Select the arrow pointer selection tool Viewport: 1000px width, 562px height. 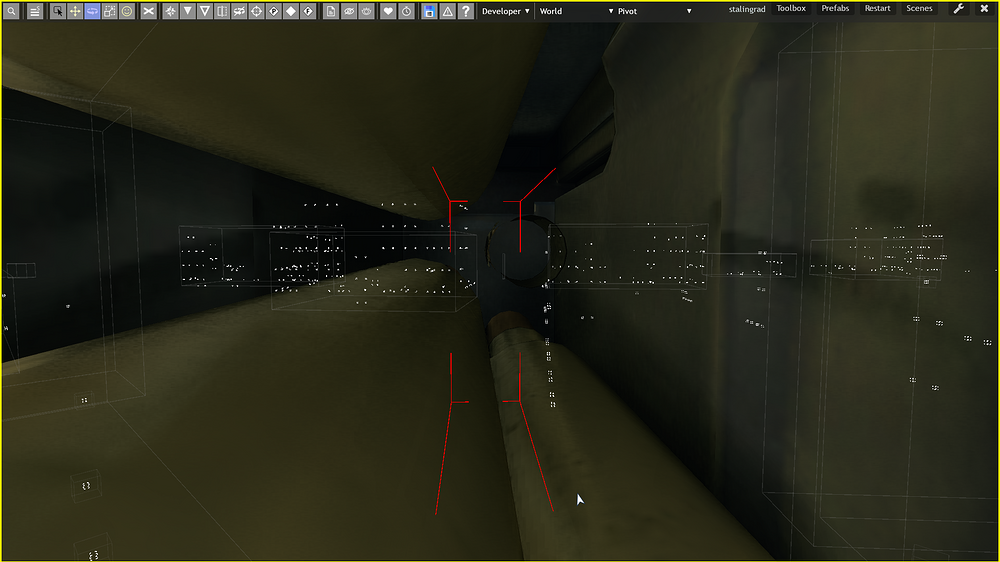pyautogui.click(x=58, y=11)
